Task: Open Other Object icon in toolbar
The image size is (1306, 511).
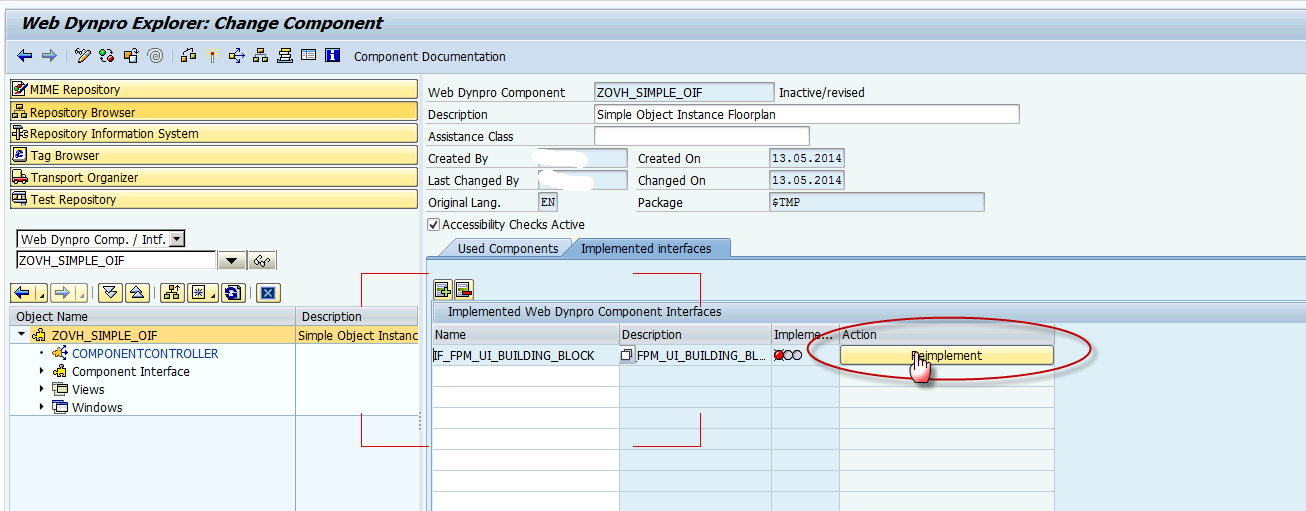Action: click(131, 56)
